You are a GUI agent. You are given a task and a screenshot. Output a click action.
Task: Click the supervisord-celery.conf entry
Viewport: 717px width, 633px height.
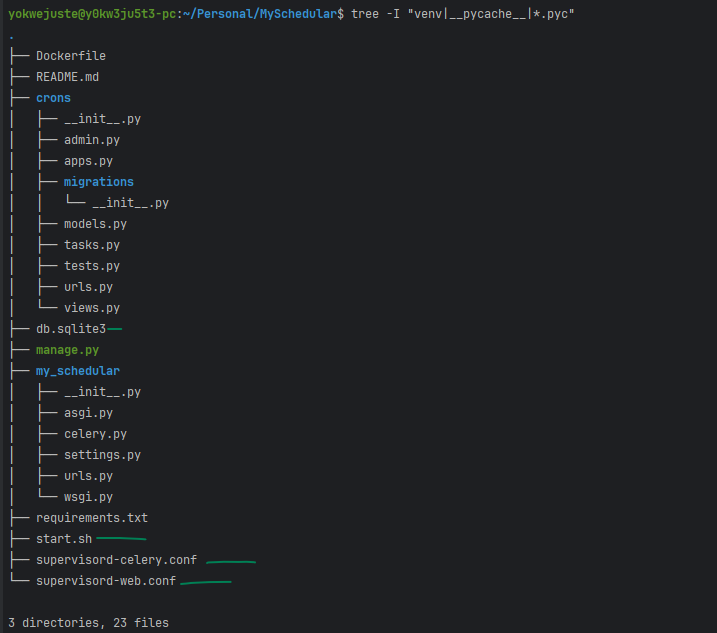(x=117, y=560)
